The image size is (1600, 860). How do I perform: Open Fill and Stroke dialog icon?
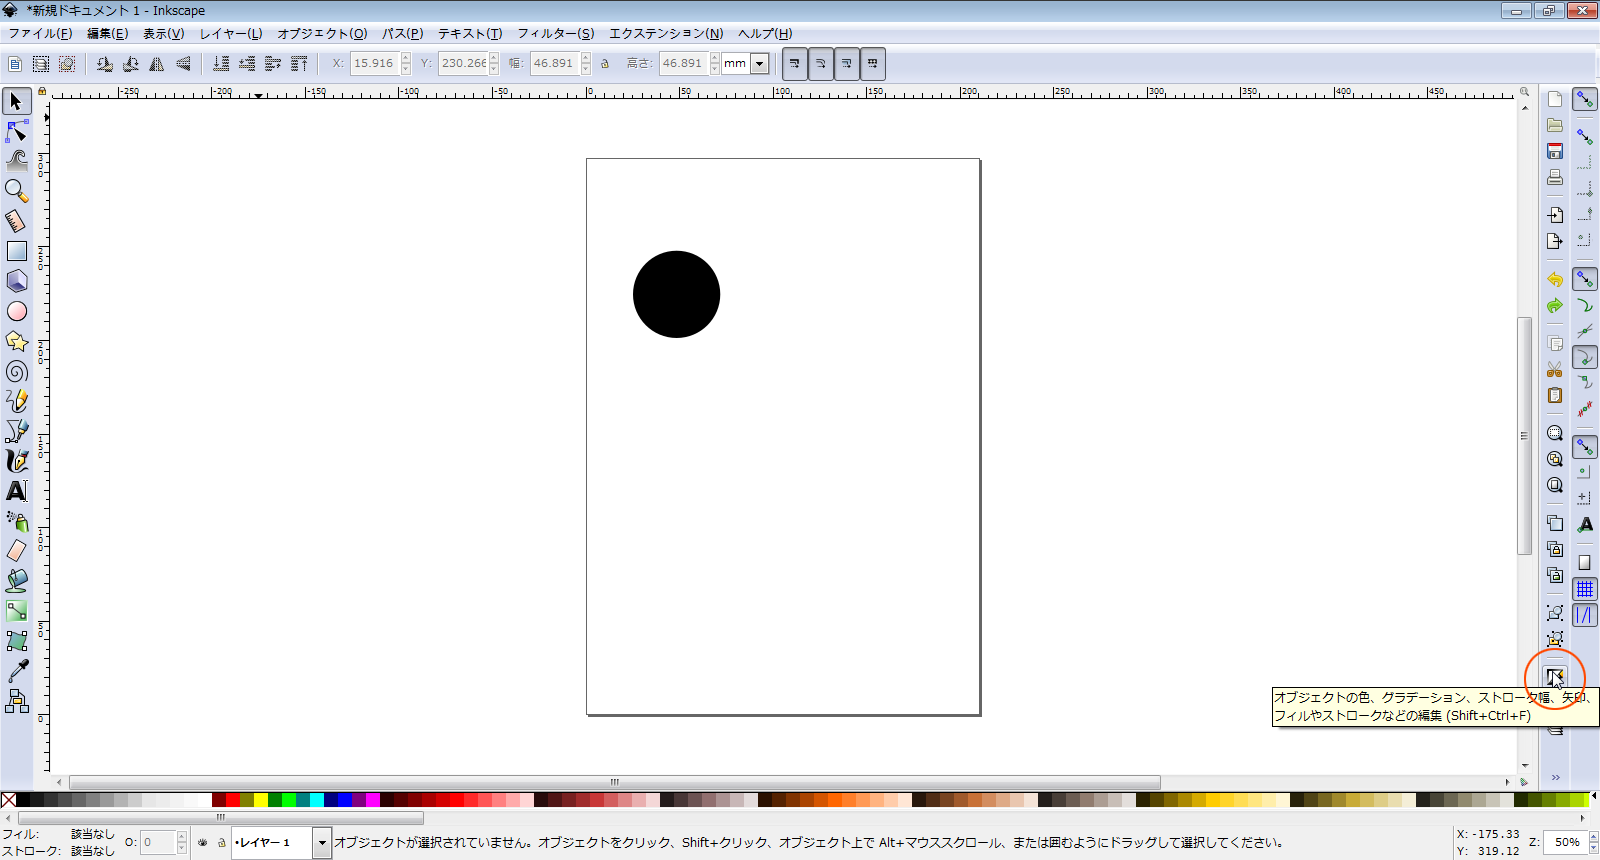pos(1554,676)
